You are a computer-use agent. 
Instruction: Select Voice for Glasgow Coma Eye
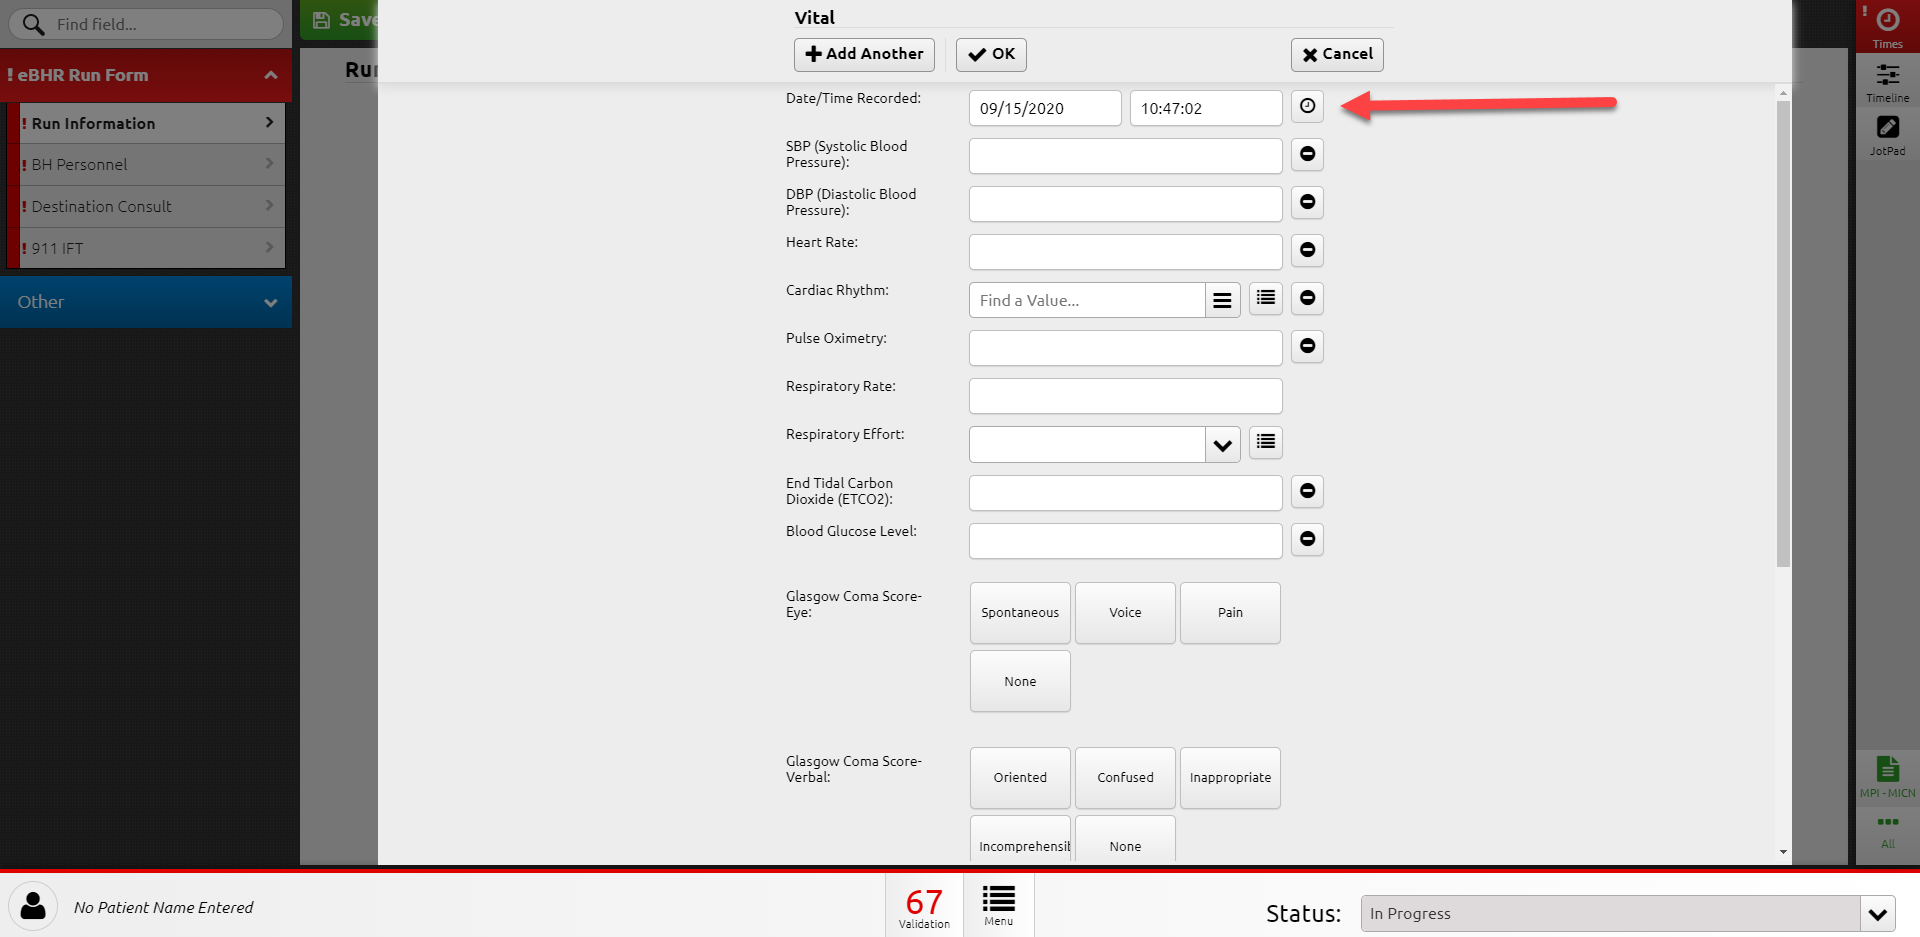point(1125,612)
